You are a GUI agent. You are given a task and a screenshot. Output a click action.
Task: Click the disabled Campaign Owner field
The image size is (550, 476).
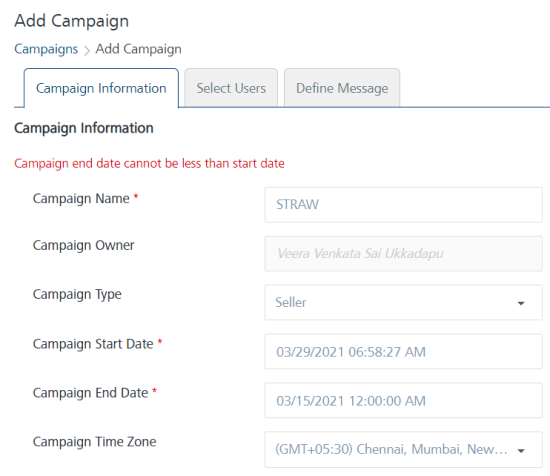coord(403,254)
